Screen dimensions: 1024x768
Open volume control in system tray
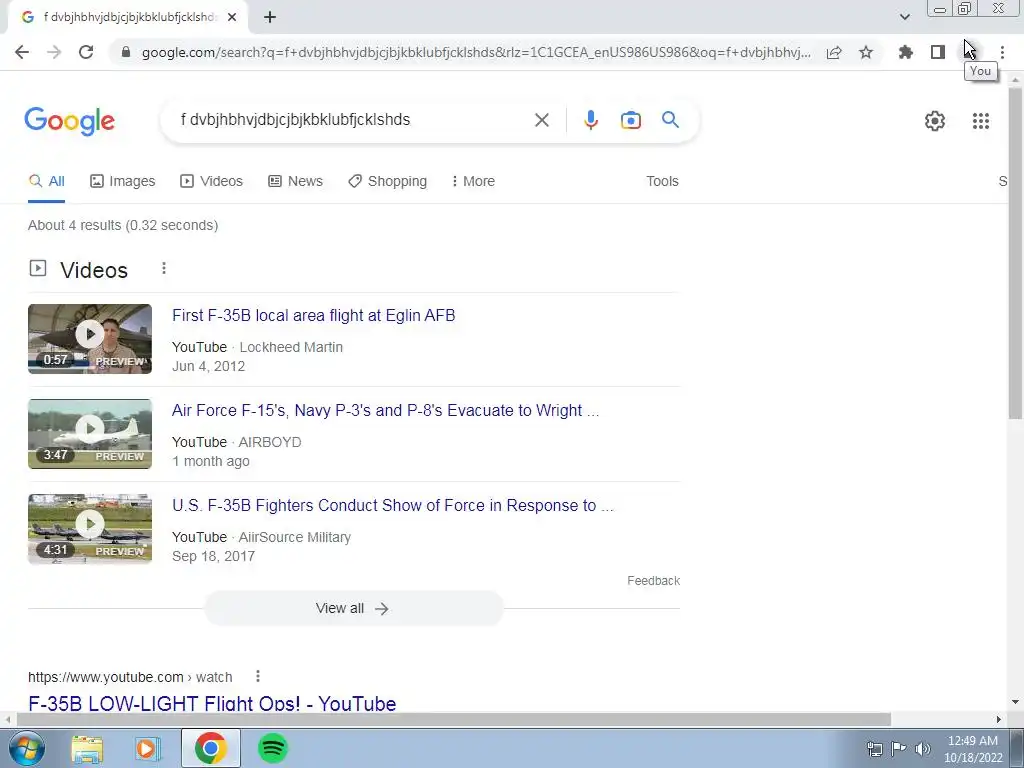(x=923, y=749)
